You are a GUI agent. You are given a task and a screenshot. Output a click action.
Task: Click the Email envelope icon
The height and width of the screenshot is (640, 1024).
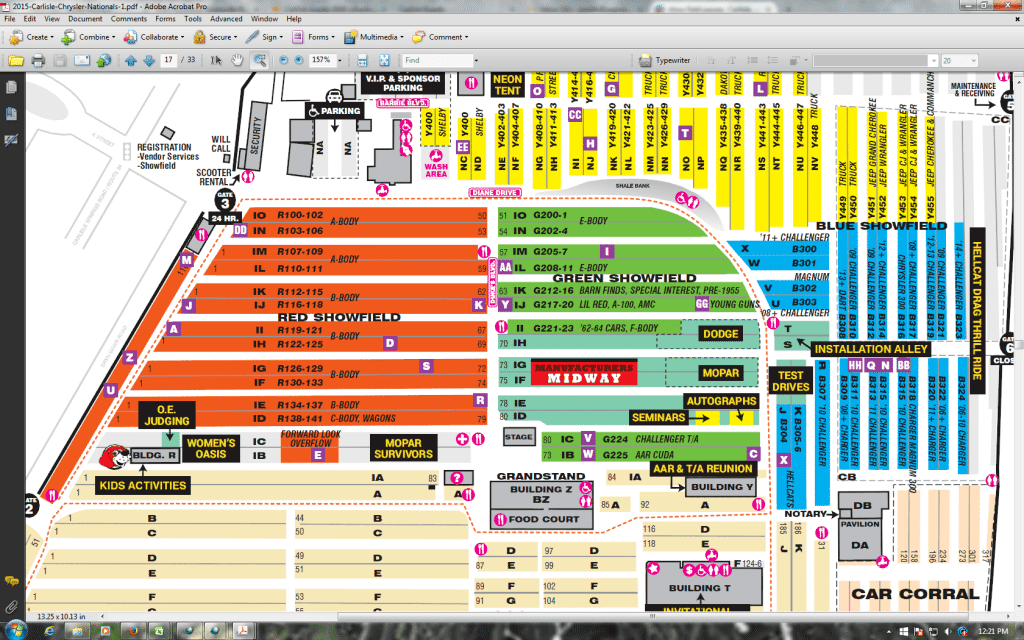coord(81,61)
